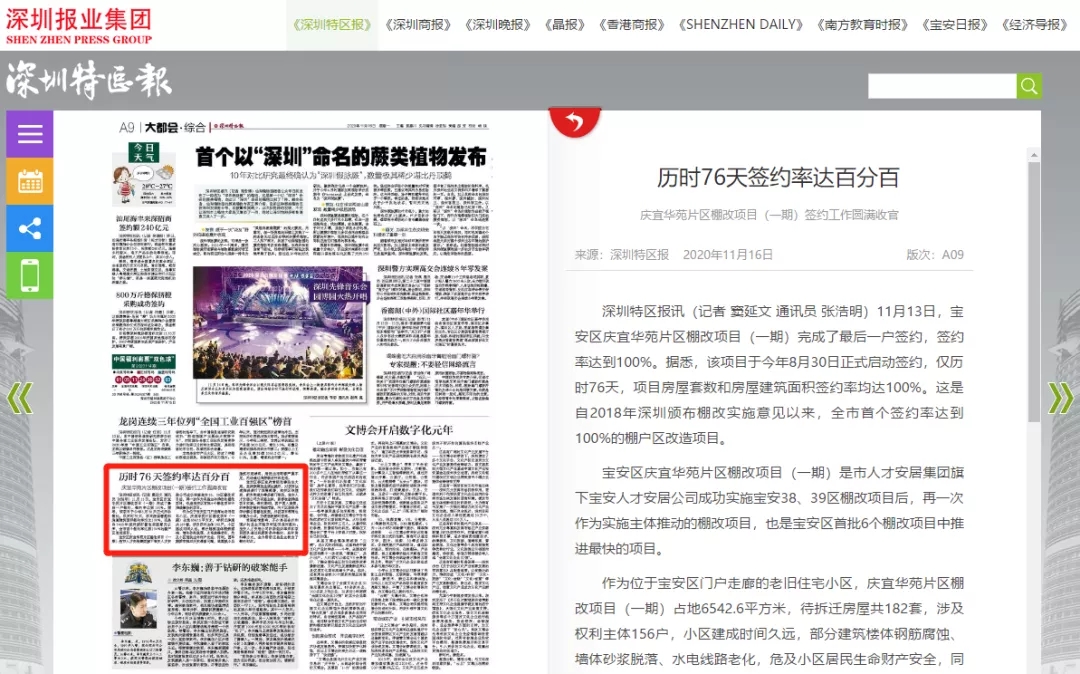The image size is (1080, 674).
Task: Open the 《经济导报》 tab
Action: click(x=1035, y=25)
